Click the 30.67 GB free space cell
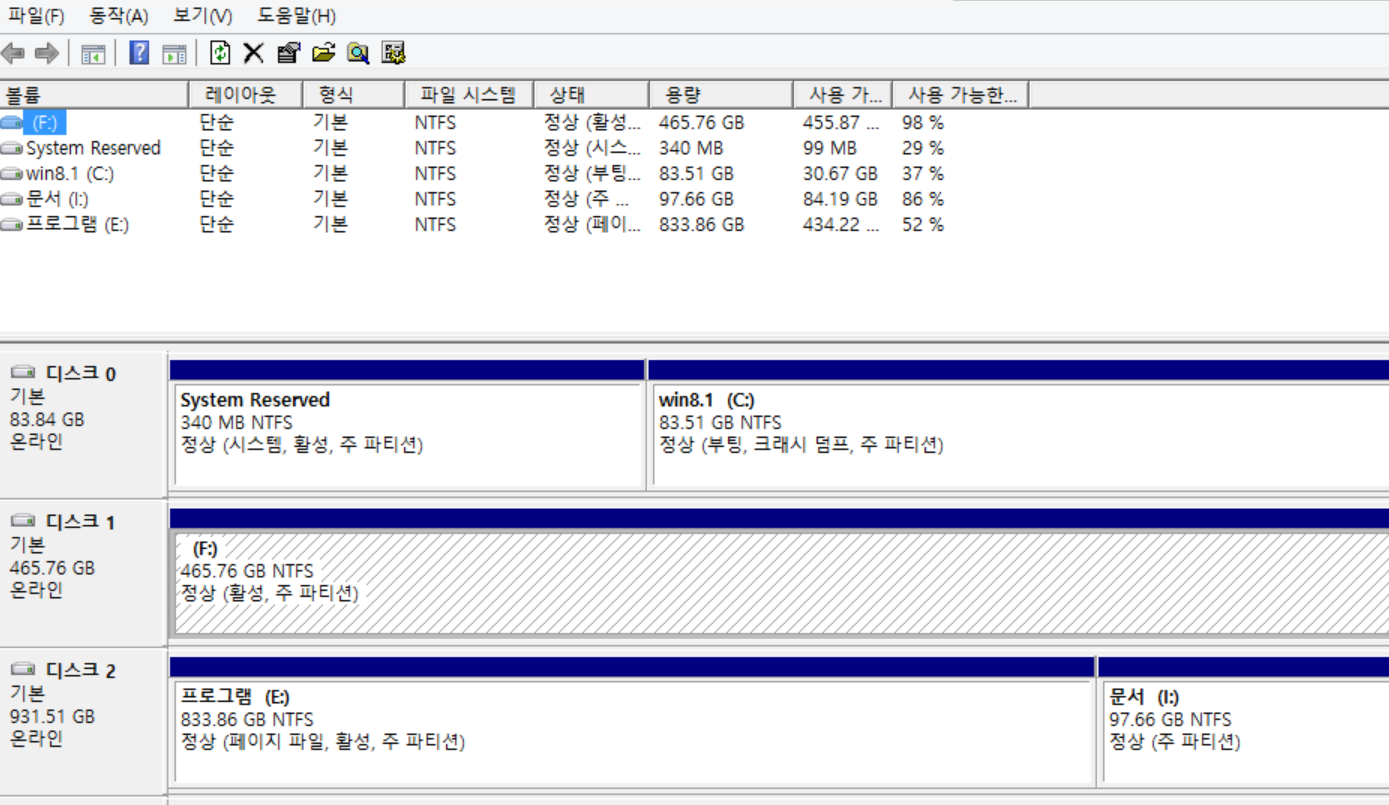Viewport: 1389px width, 805px height. coord(840,173)
